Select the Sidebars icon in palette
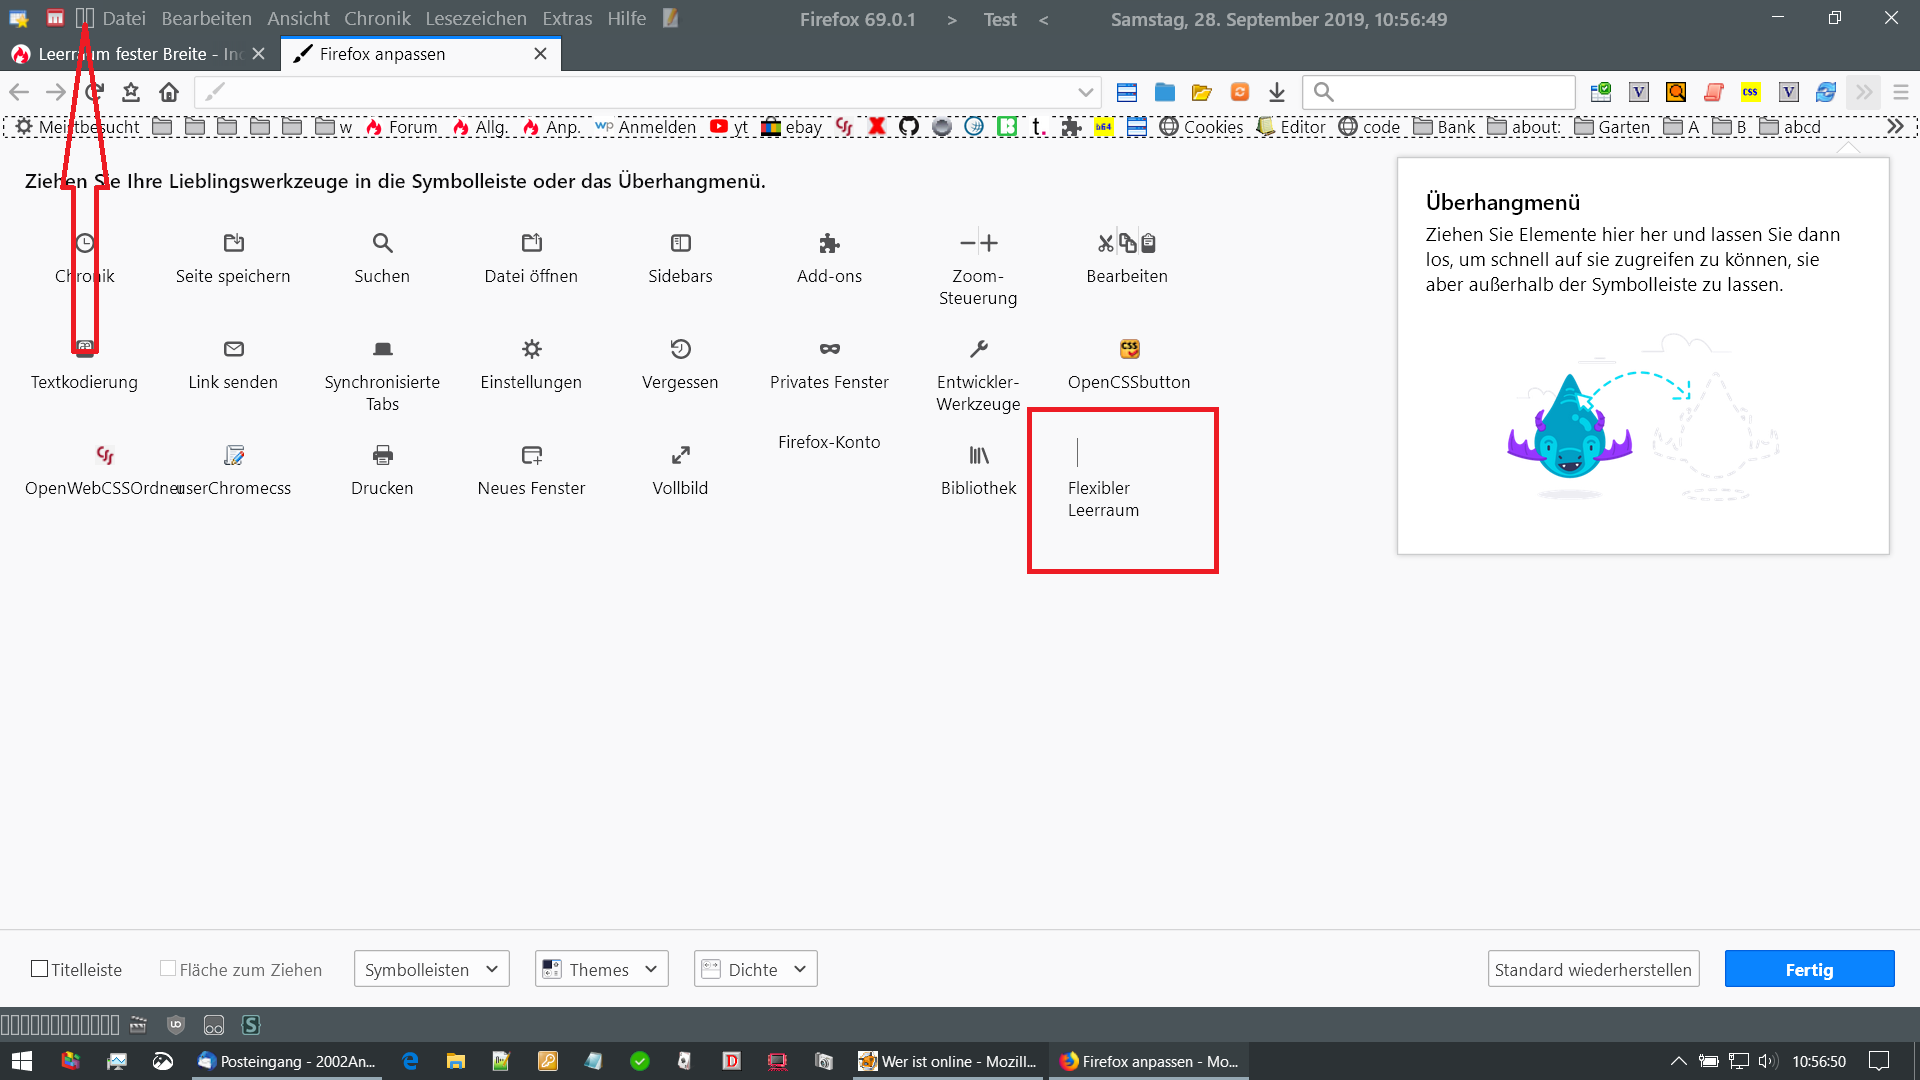 click(x=680, y=243)
